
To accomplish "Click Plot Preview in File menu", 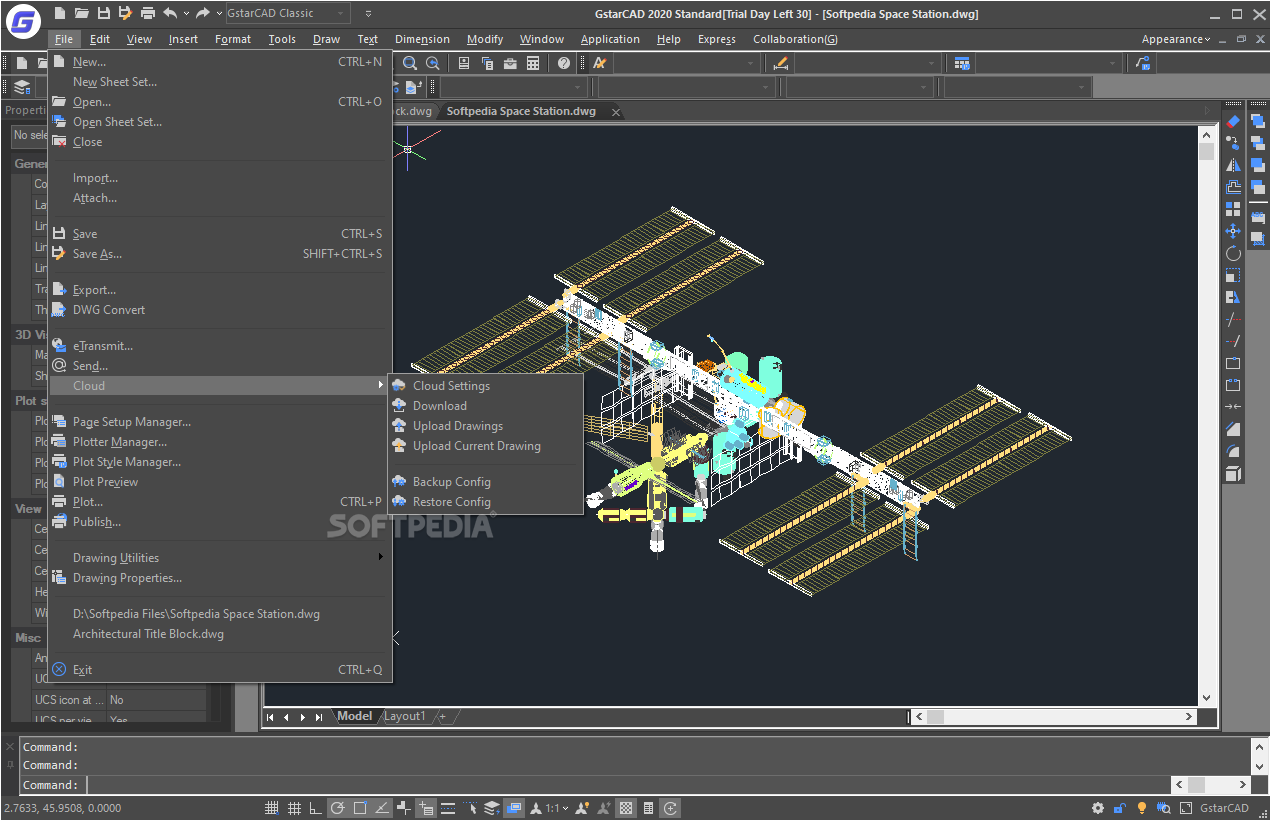I will (x=220, y=482).
